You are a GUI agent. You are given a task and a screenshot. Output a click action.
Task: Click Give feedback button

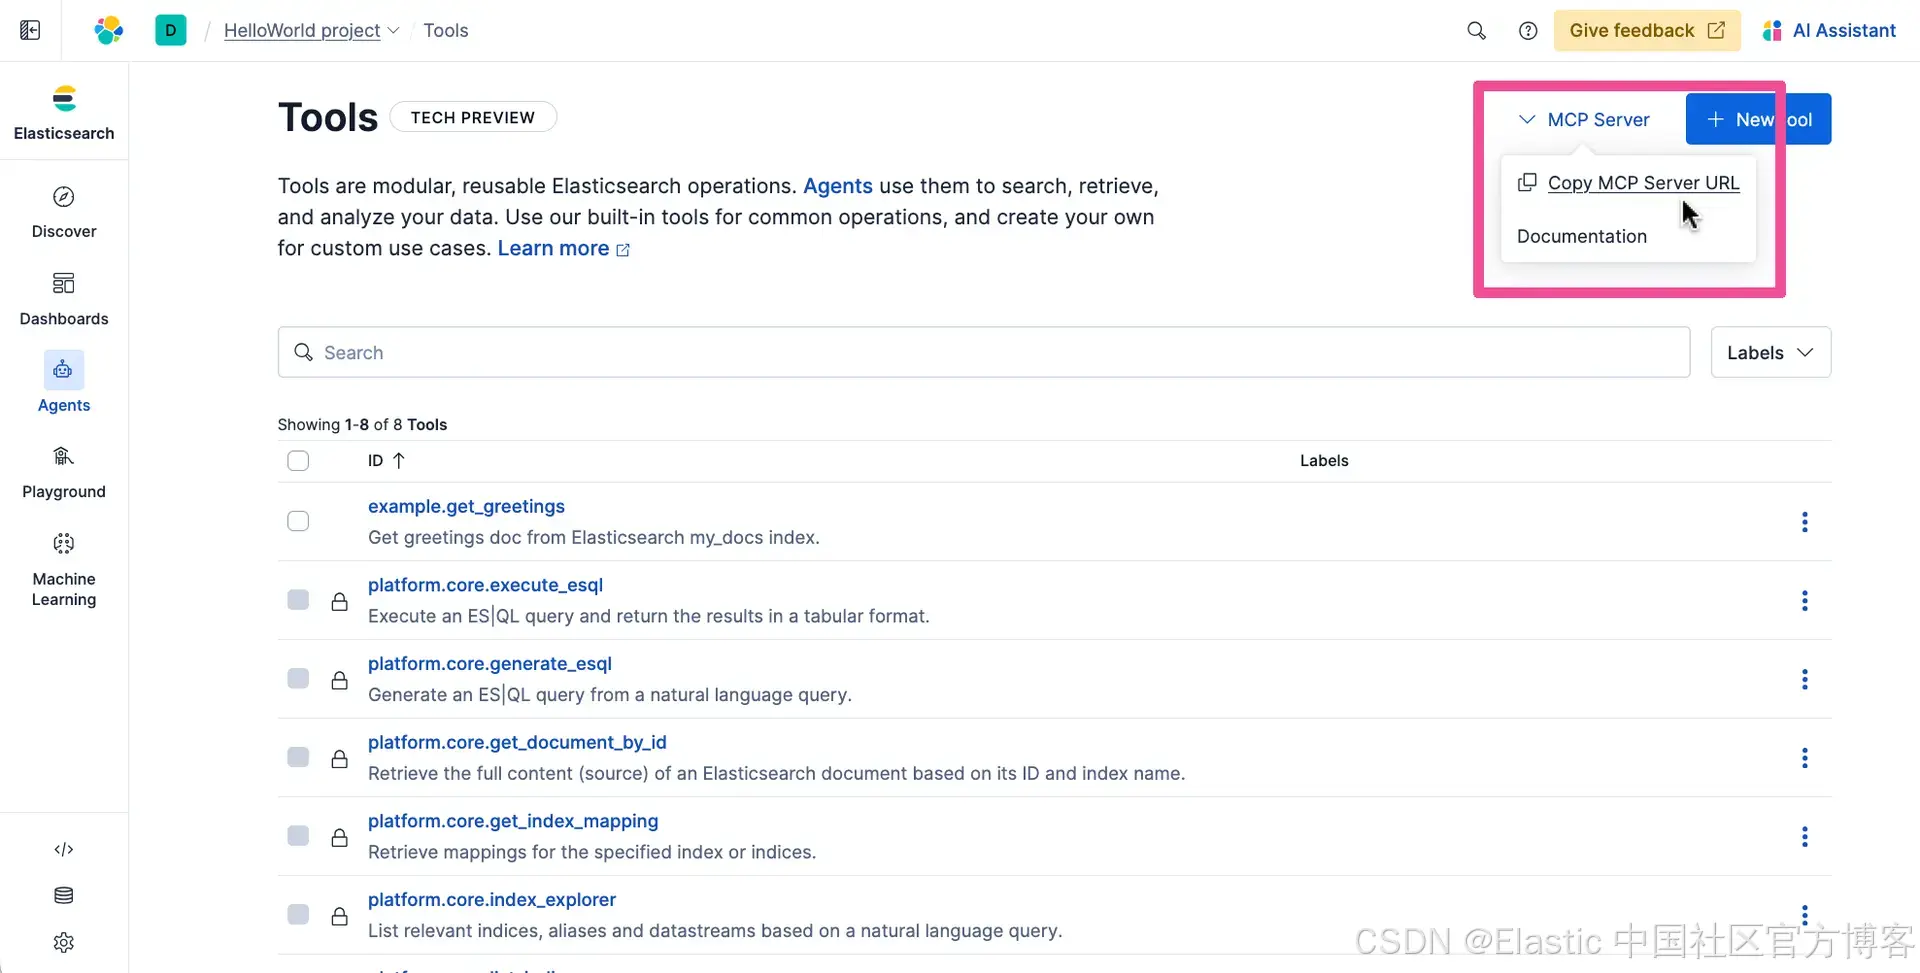[1646, 30]
